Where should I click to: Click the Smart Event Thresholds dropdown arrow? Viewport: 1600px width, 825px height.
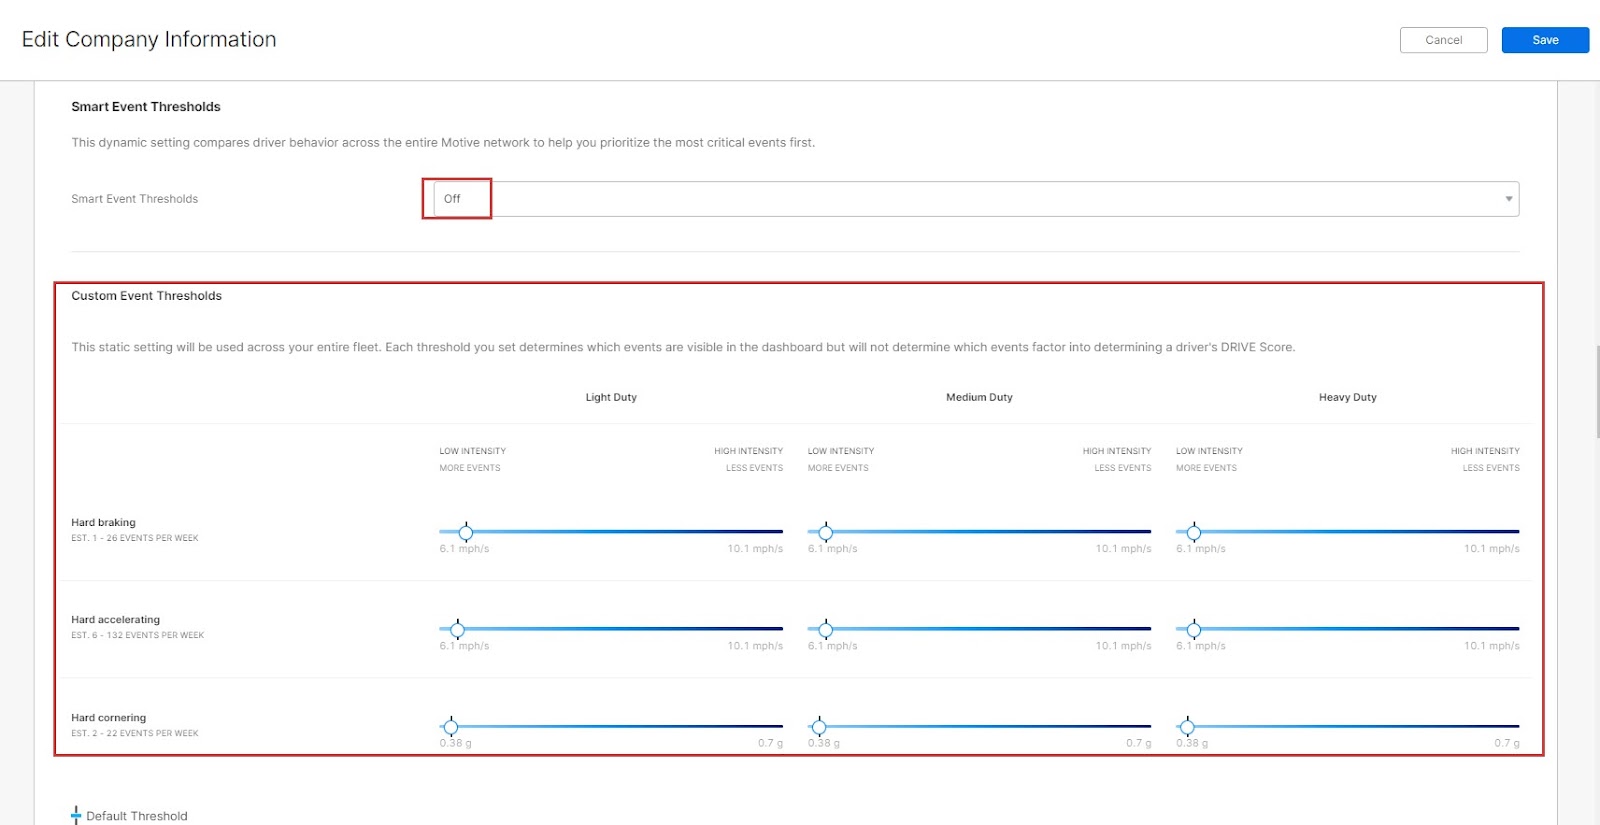pyautogui.click(x=1508, y=199)
